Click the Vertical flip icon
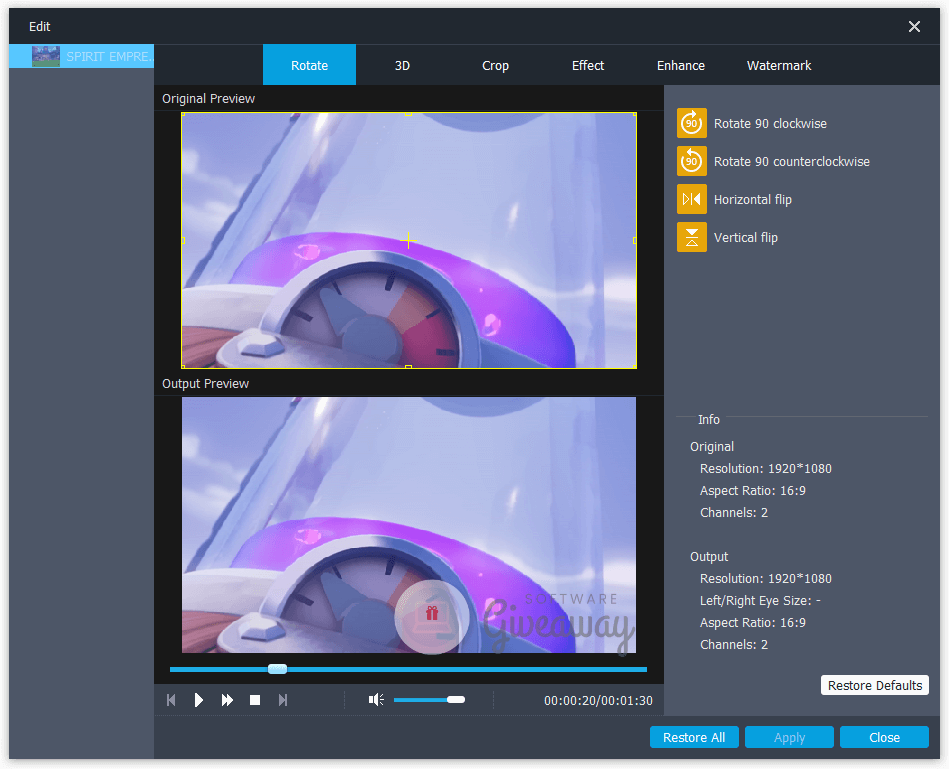 691,237
